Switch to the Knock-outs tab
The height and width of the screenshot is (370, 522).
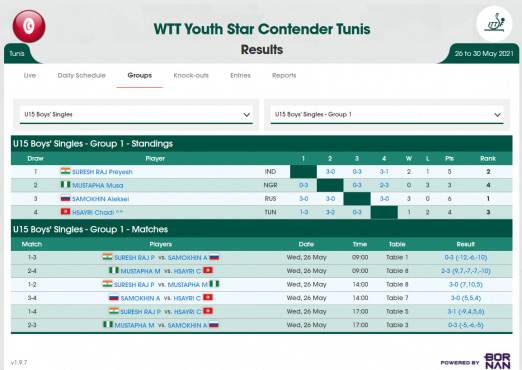[191, 75]
